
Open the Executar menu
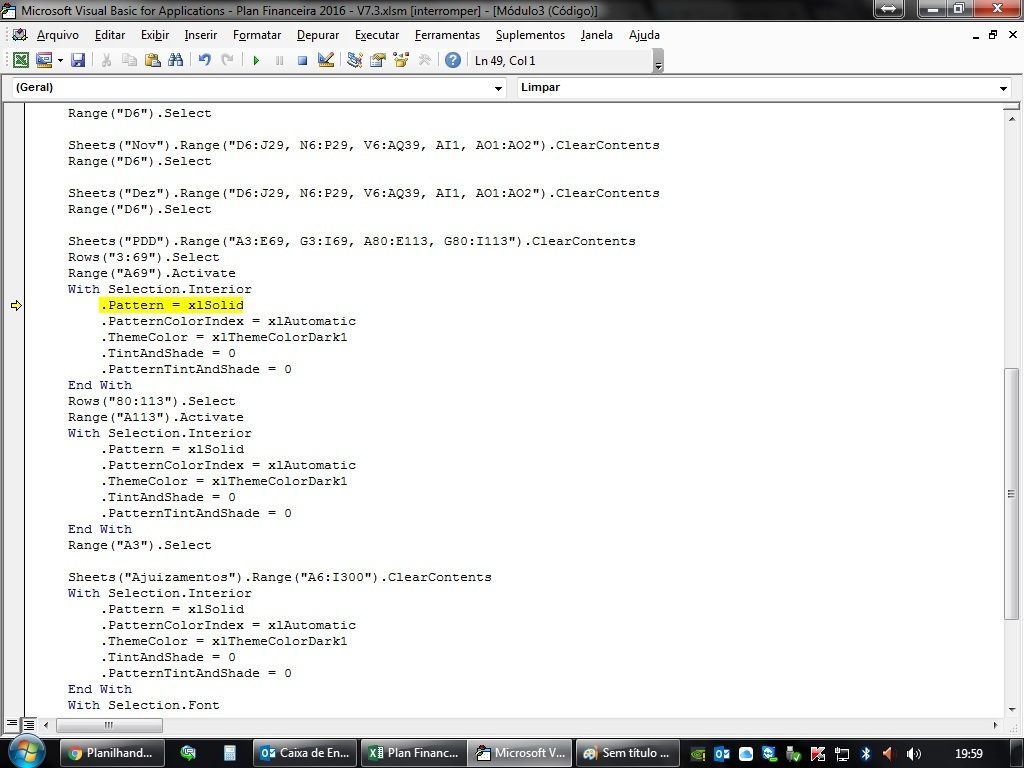tap(377, 35)
